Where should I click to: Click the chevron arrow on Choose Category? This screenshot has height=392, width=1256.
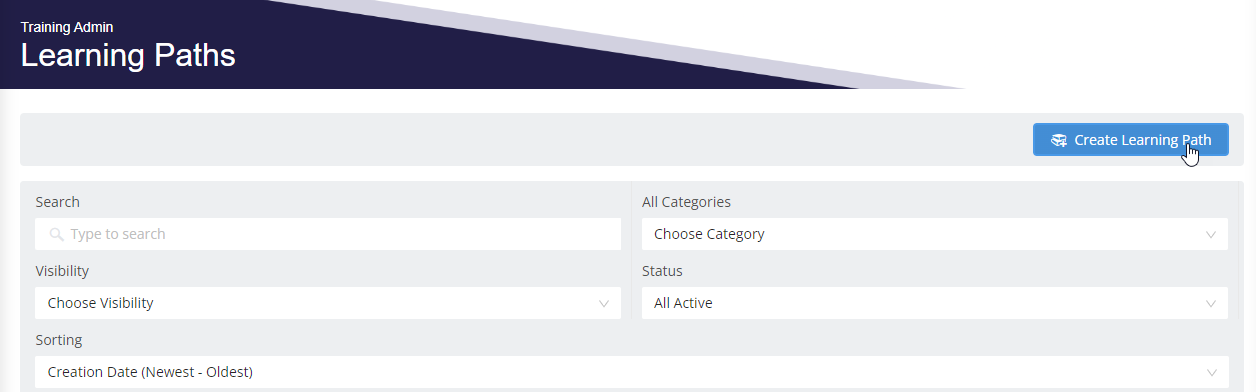pos(1210,235)
